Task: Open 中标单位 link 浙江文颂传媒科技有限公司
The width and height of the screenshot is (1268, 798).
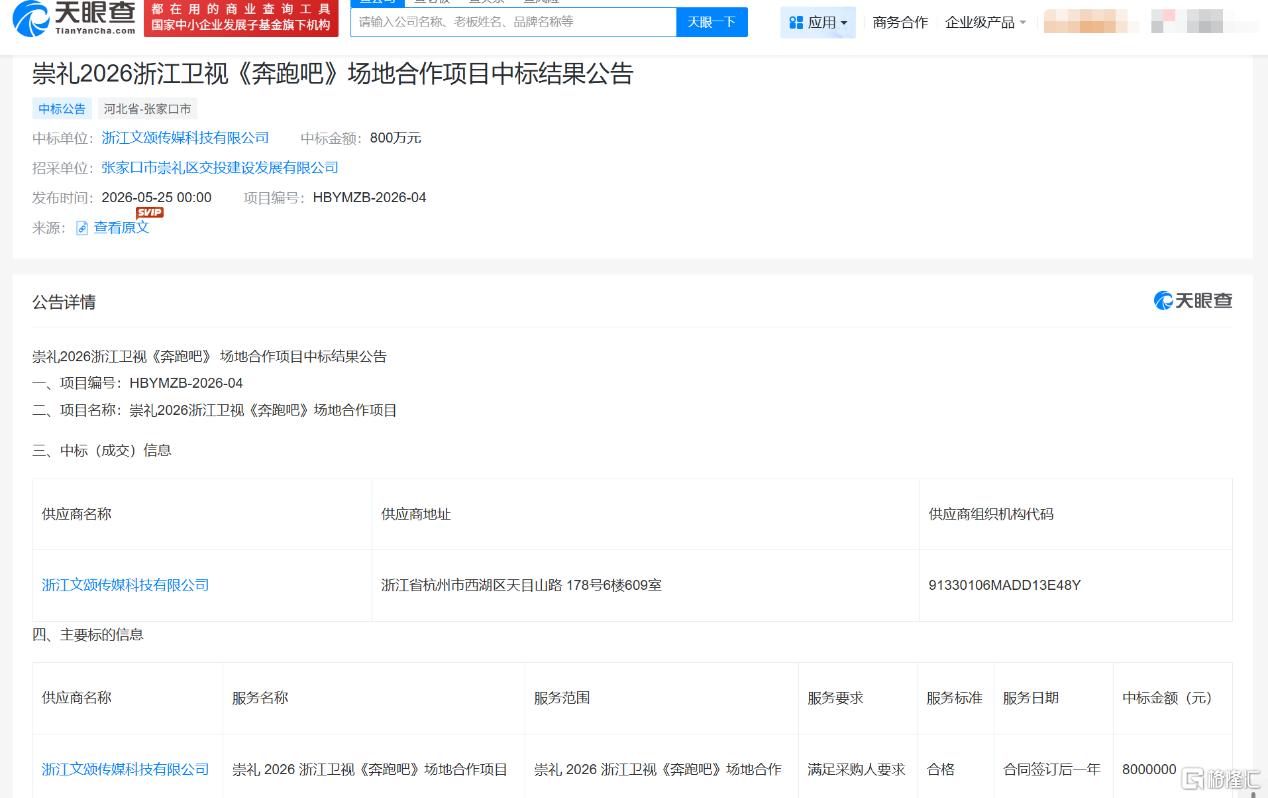Action: (x=185, y=138)
